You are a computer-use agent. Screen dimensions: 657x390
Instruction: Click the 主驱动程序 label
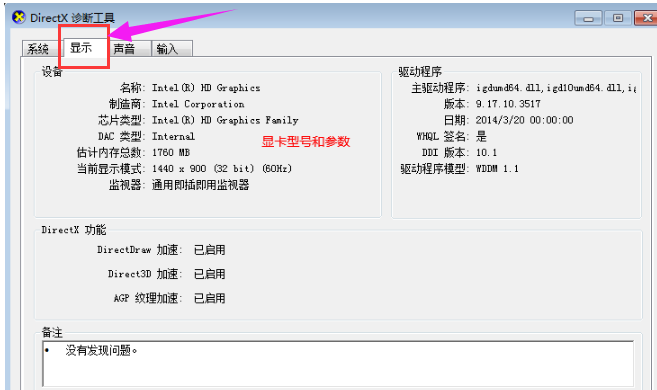[440, 88]
